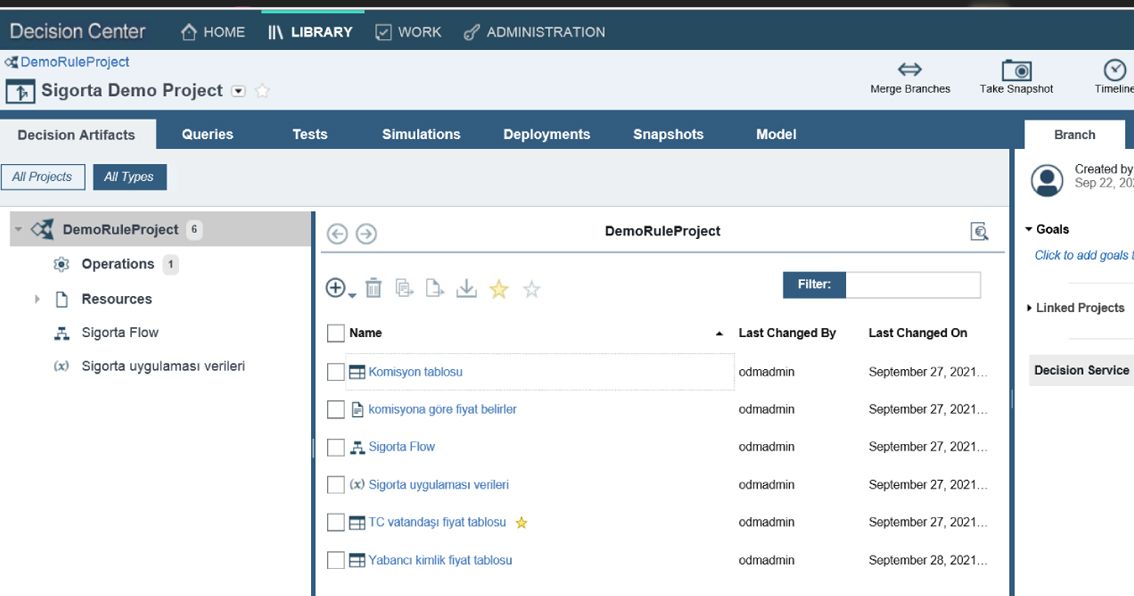Click the download export icon in toolbar
1134x596 pixels.
click(466, 288)
